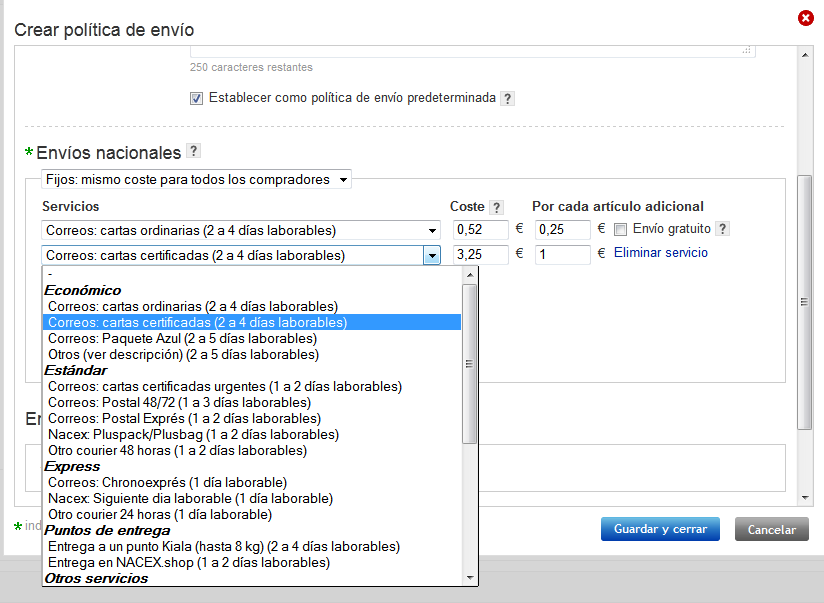824x603 pixels.
Task: Click dropdown list scrollbar up arrow
Action: pyautogui.click(x=470, y=275)
